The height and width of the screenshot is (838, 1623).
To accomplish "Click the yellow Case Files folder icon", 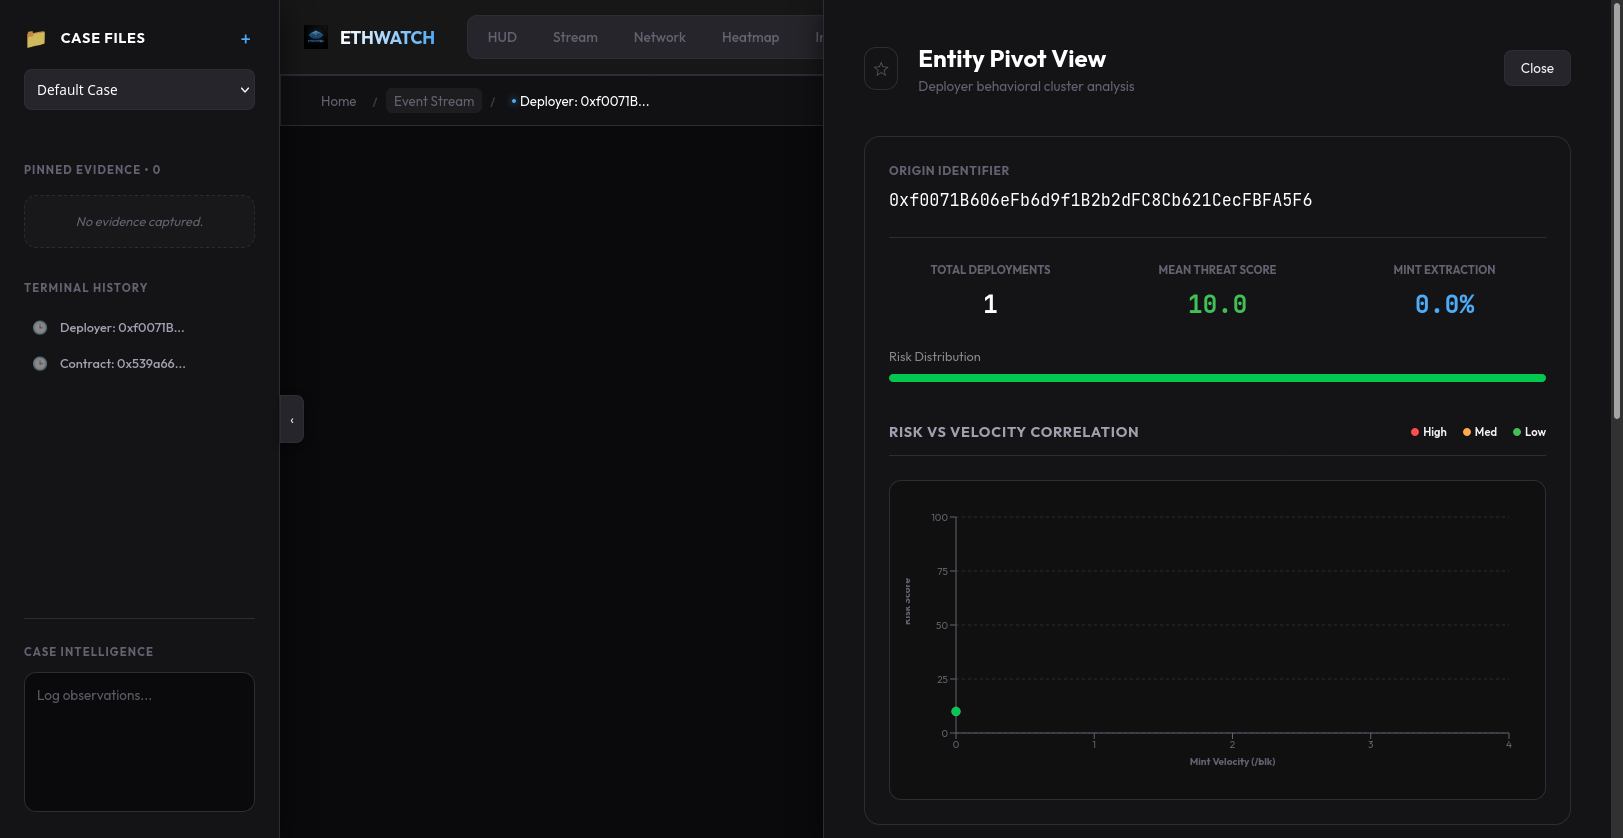I will tap(36, 39).
